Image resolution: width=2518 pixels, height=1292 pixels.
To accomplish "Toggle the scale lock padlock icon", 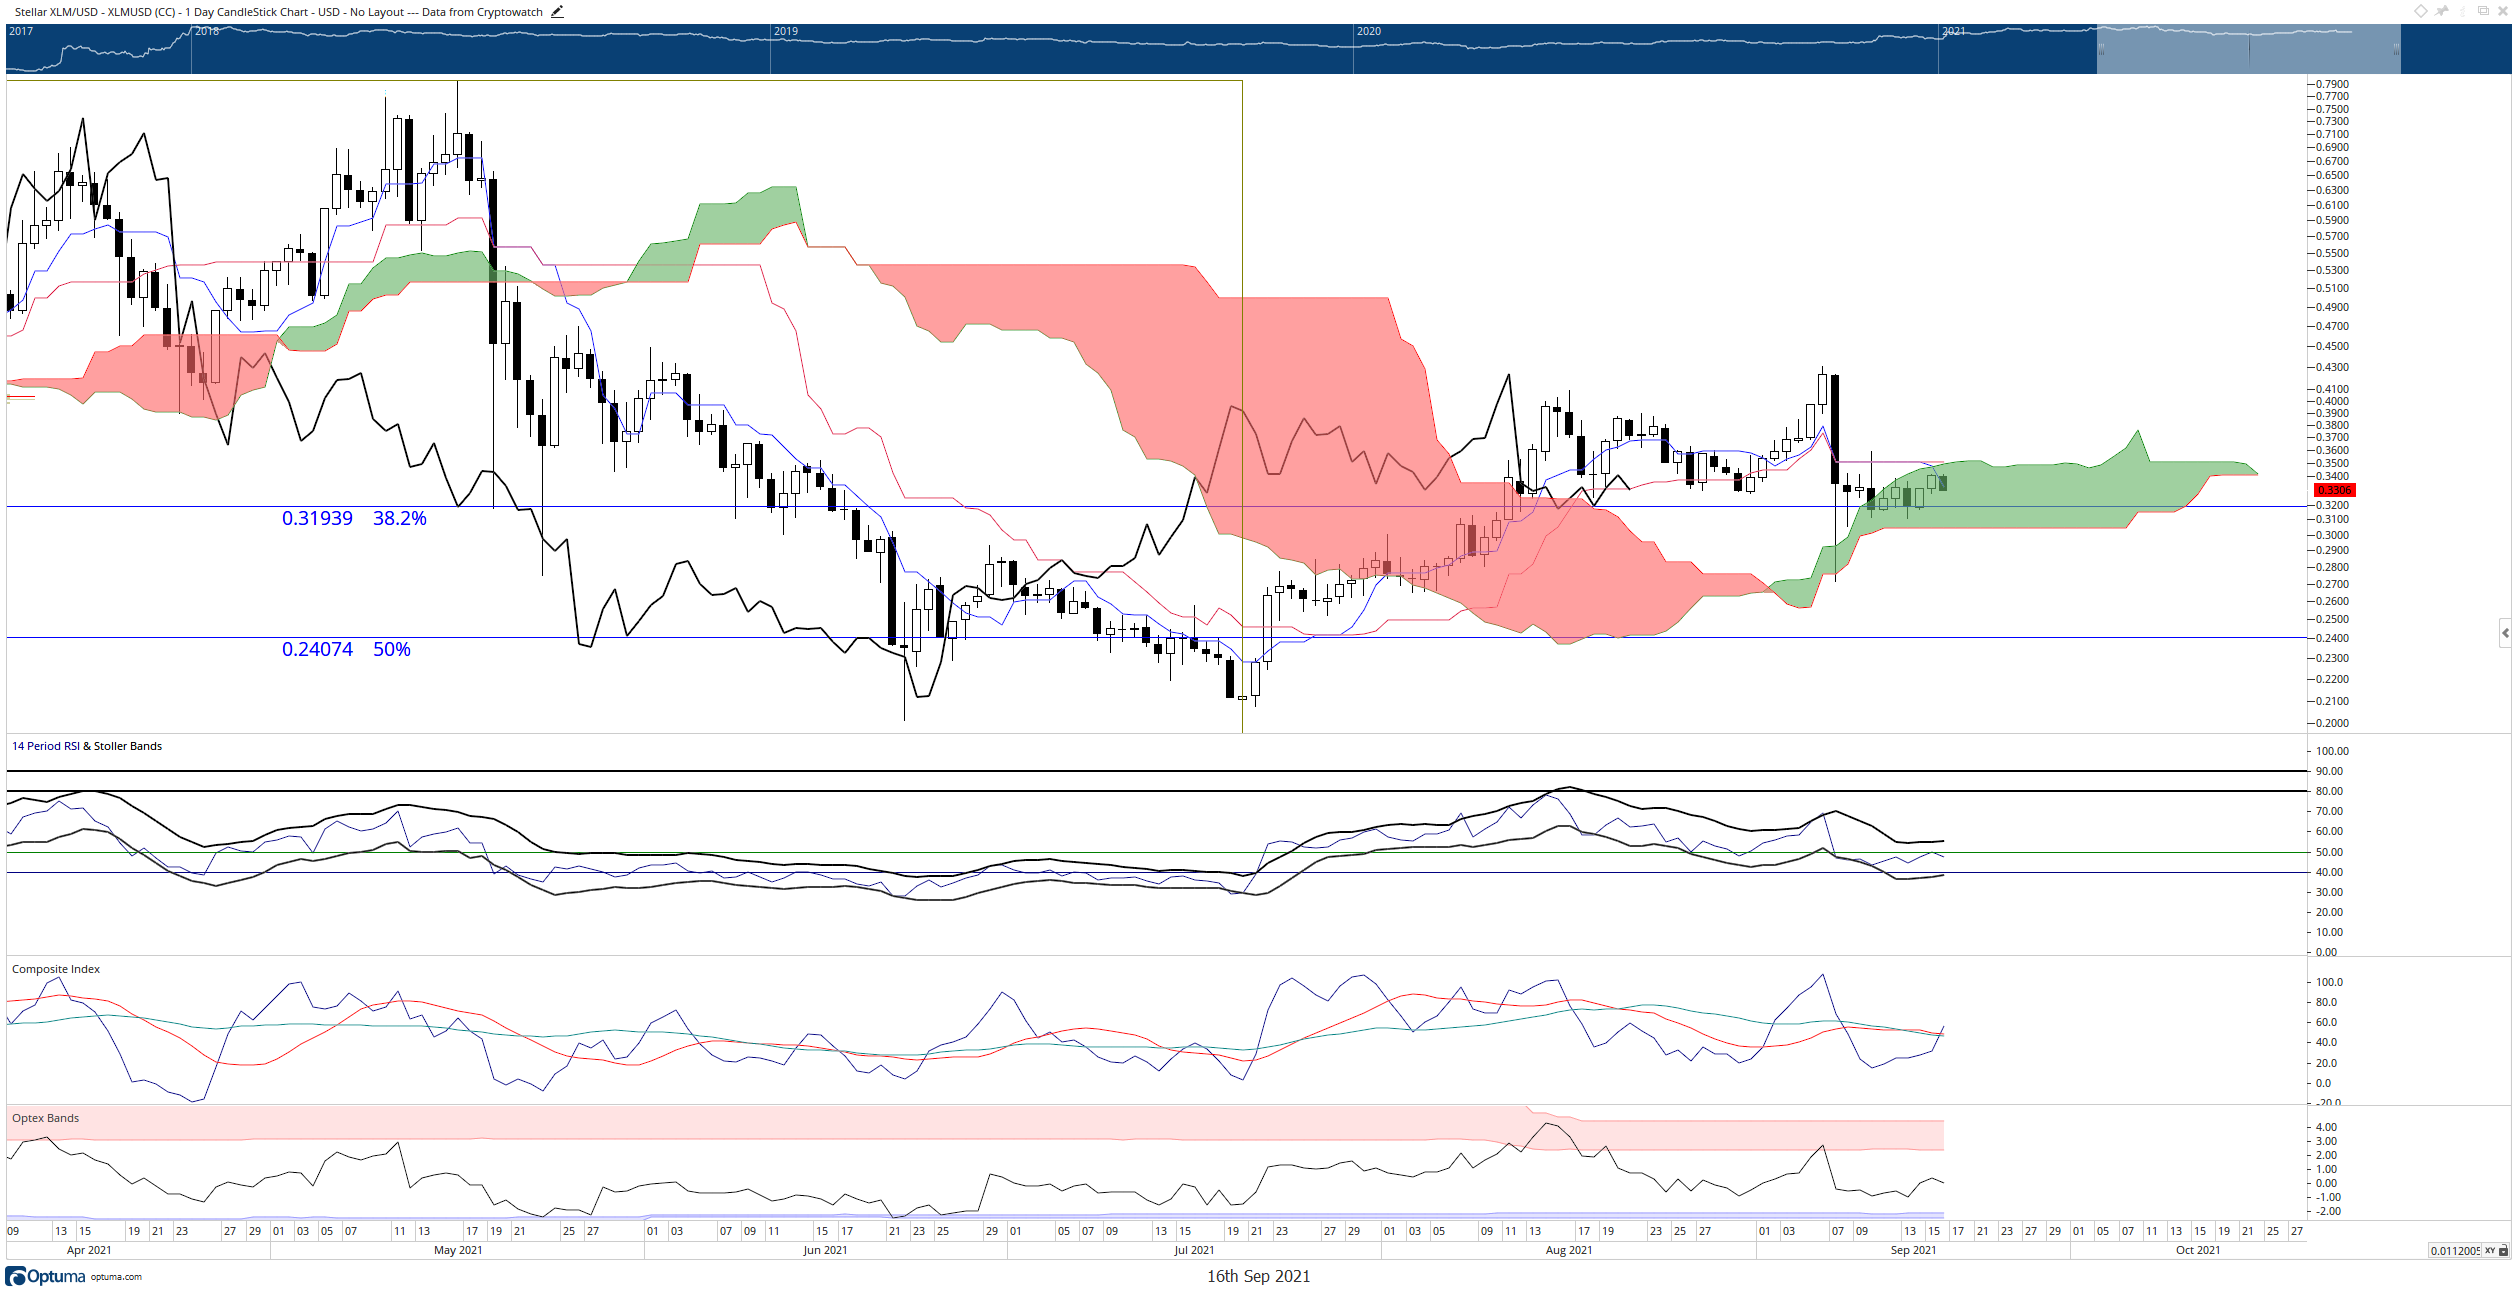I will [2503, 1250].
